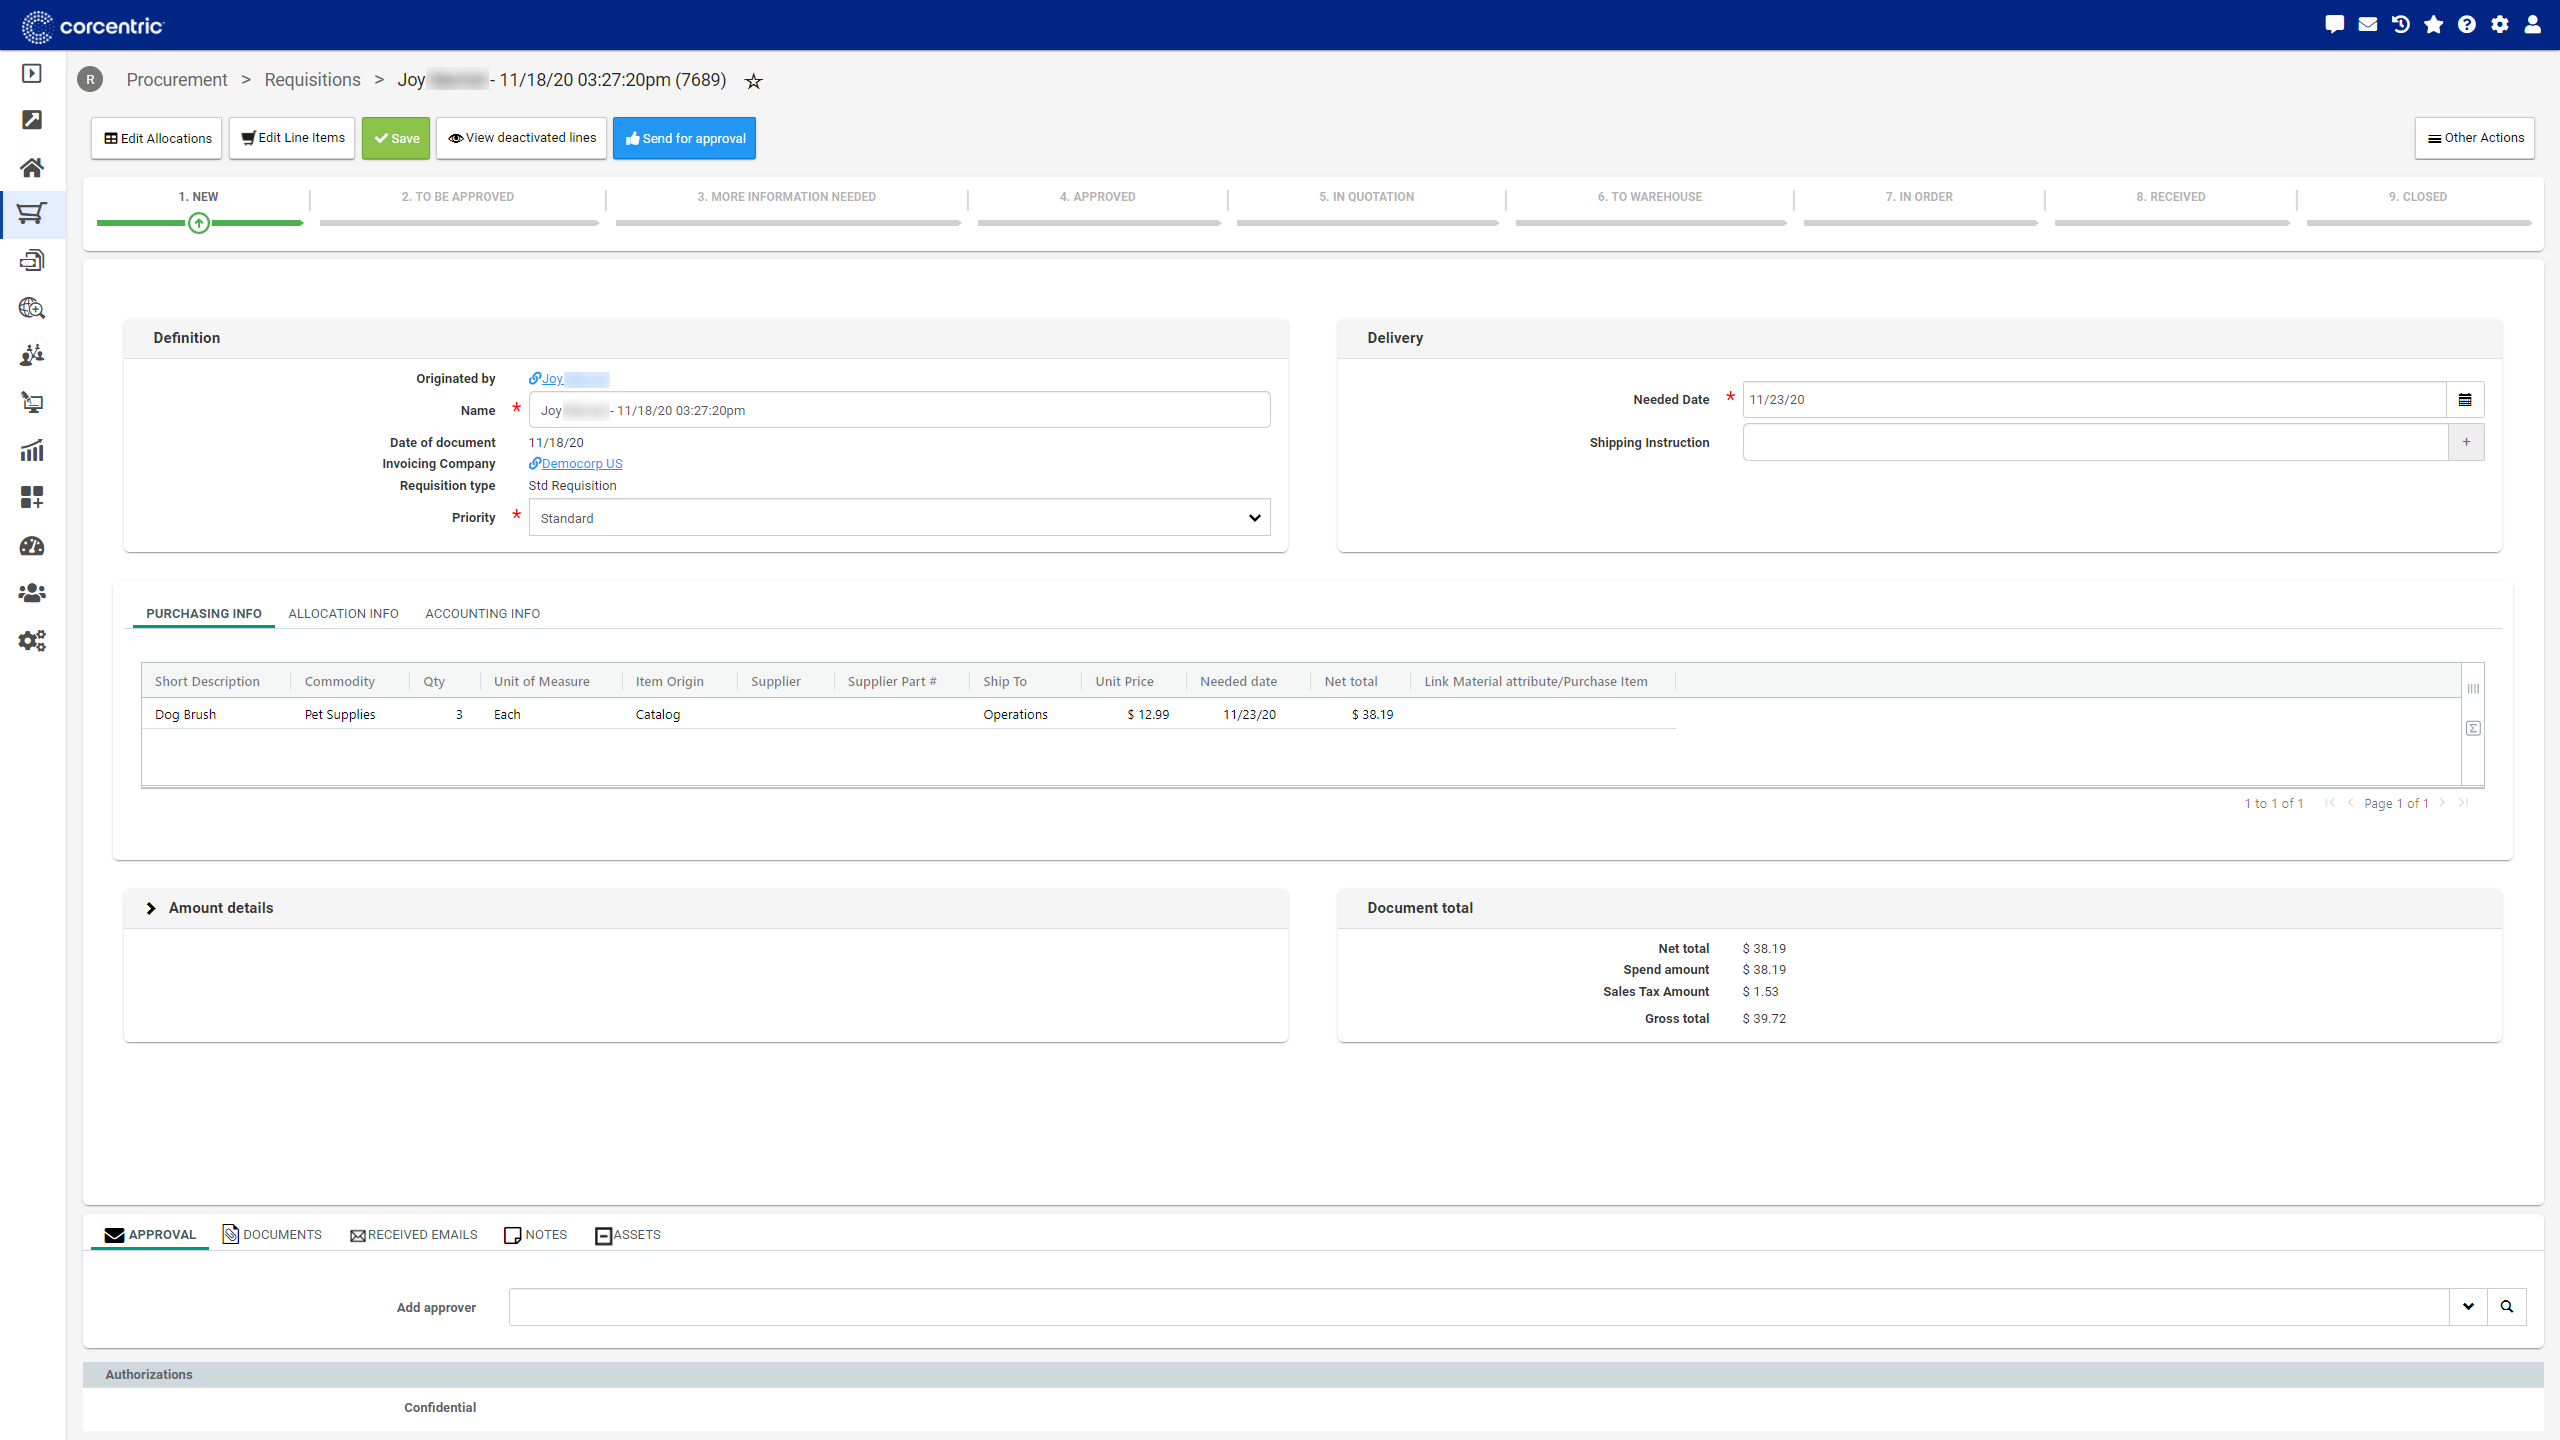This screenshot has height=1440, width=2560.
Task: Switch to Allocation Info tab
Action: coord(343,614)
